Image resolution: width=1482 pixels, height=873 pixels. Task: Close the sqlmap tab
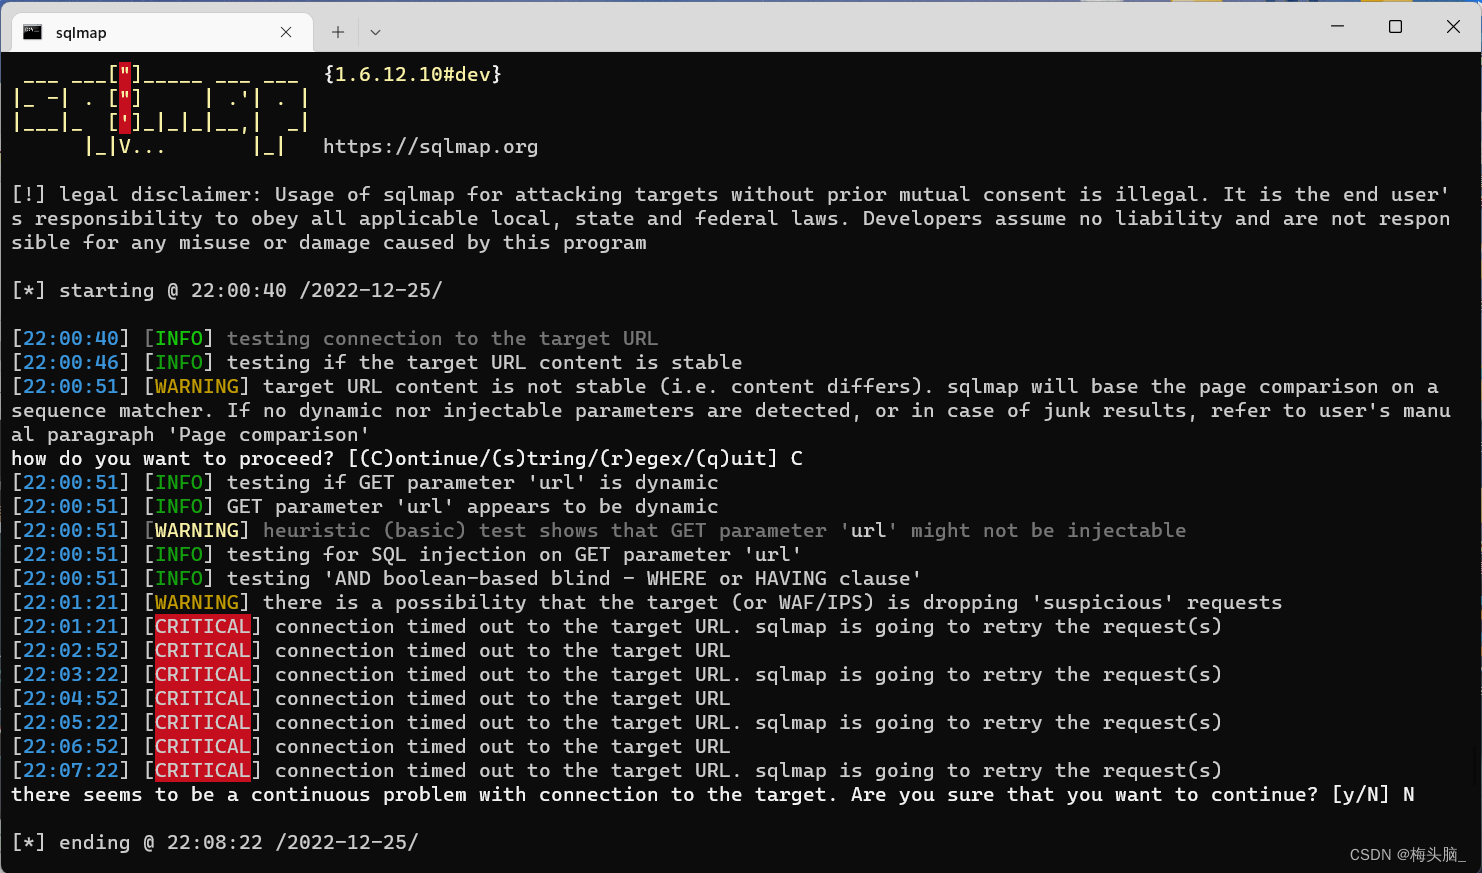tap(285, 31)
